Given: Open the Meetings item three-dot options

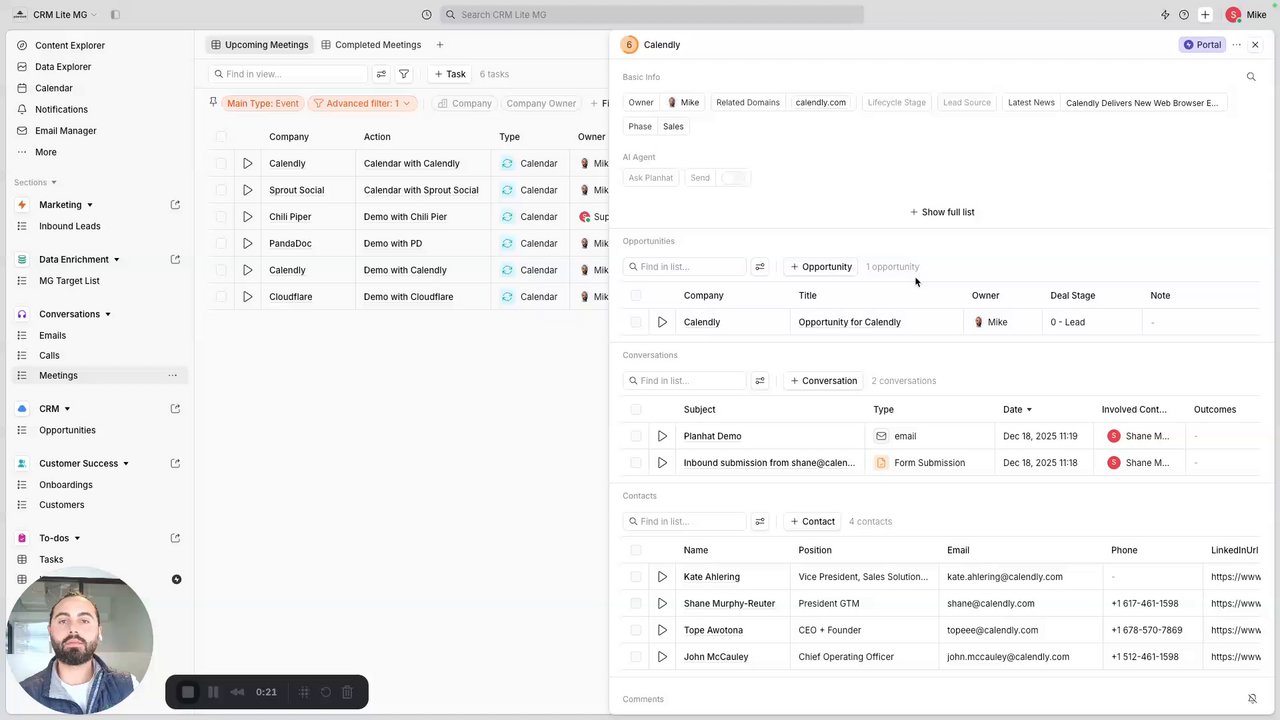Looking at the screenshot, I should [172, 375].
